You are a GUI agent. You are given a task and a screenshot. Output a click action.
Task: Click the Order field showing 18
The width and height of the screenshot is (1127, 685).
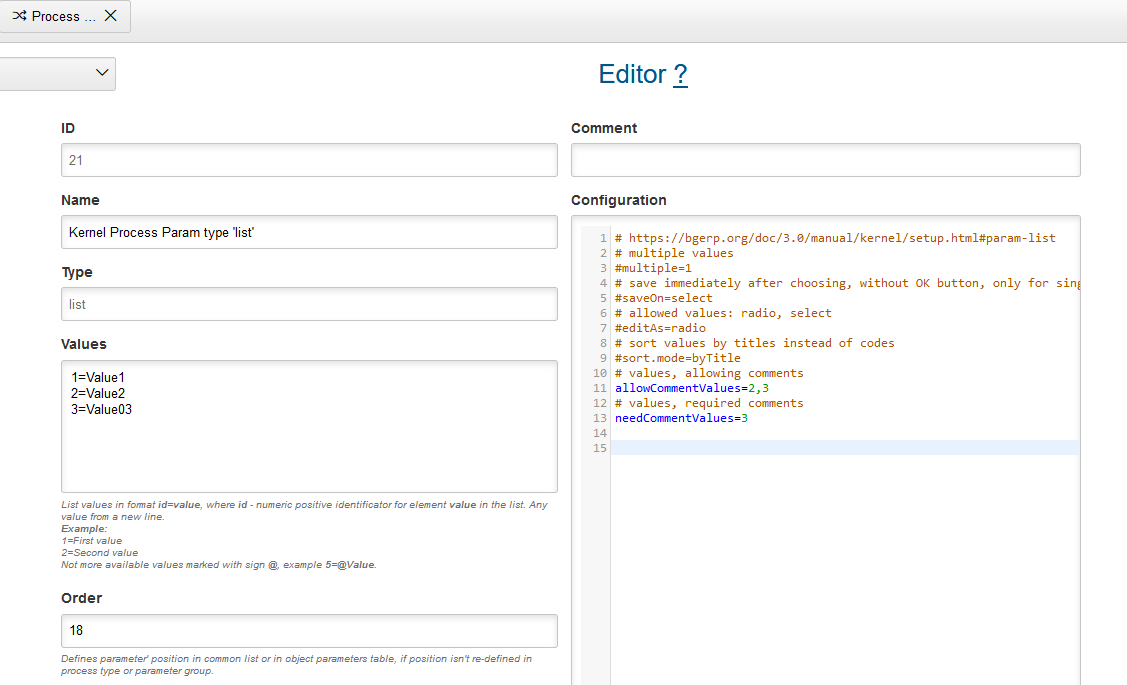tap(309, 630)
